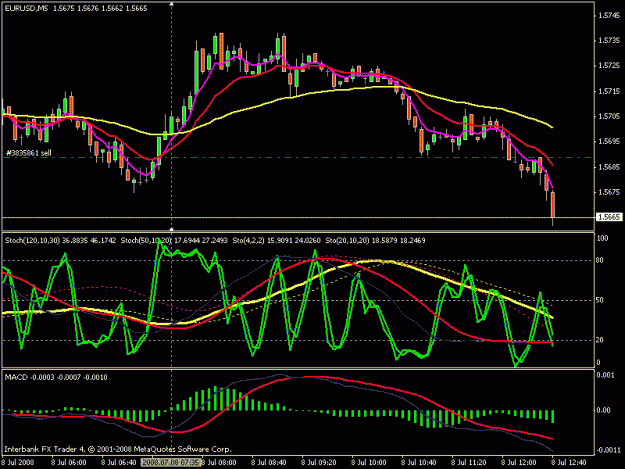The height and width of the screenshot is (469, 625).
Task: Click the 8 Jul 06:40 time label
Action: click(x=118, y=463)
